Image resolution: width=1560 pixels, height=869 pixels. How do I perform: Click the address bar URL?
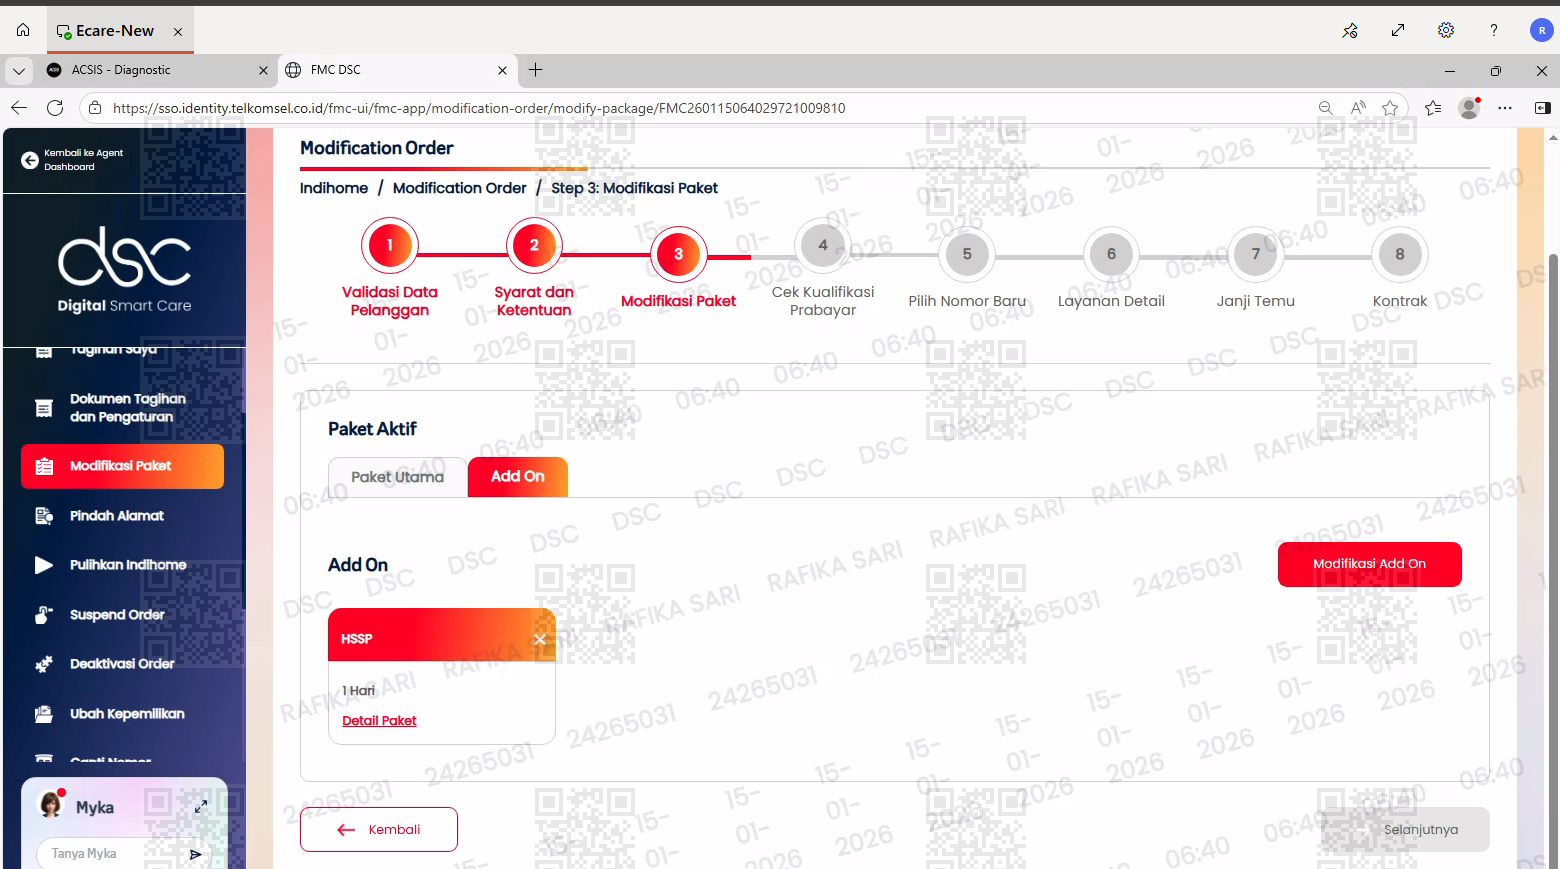(479, 108)
